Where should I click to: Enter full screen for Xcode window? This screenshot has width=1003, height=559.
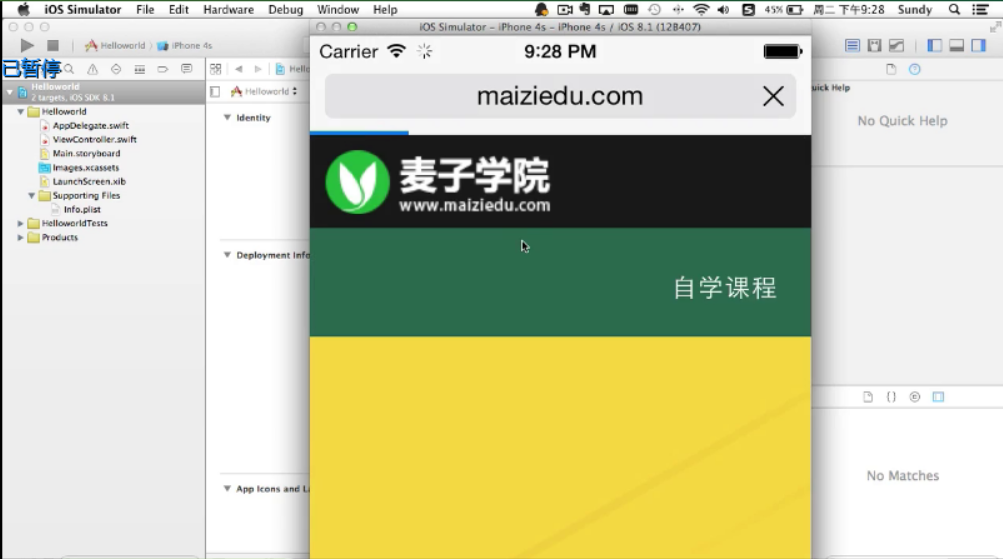click(x=995, y=27)
